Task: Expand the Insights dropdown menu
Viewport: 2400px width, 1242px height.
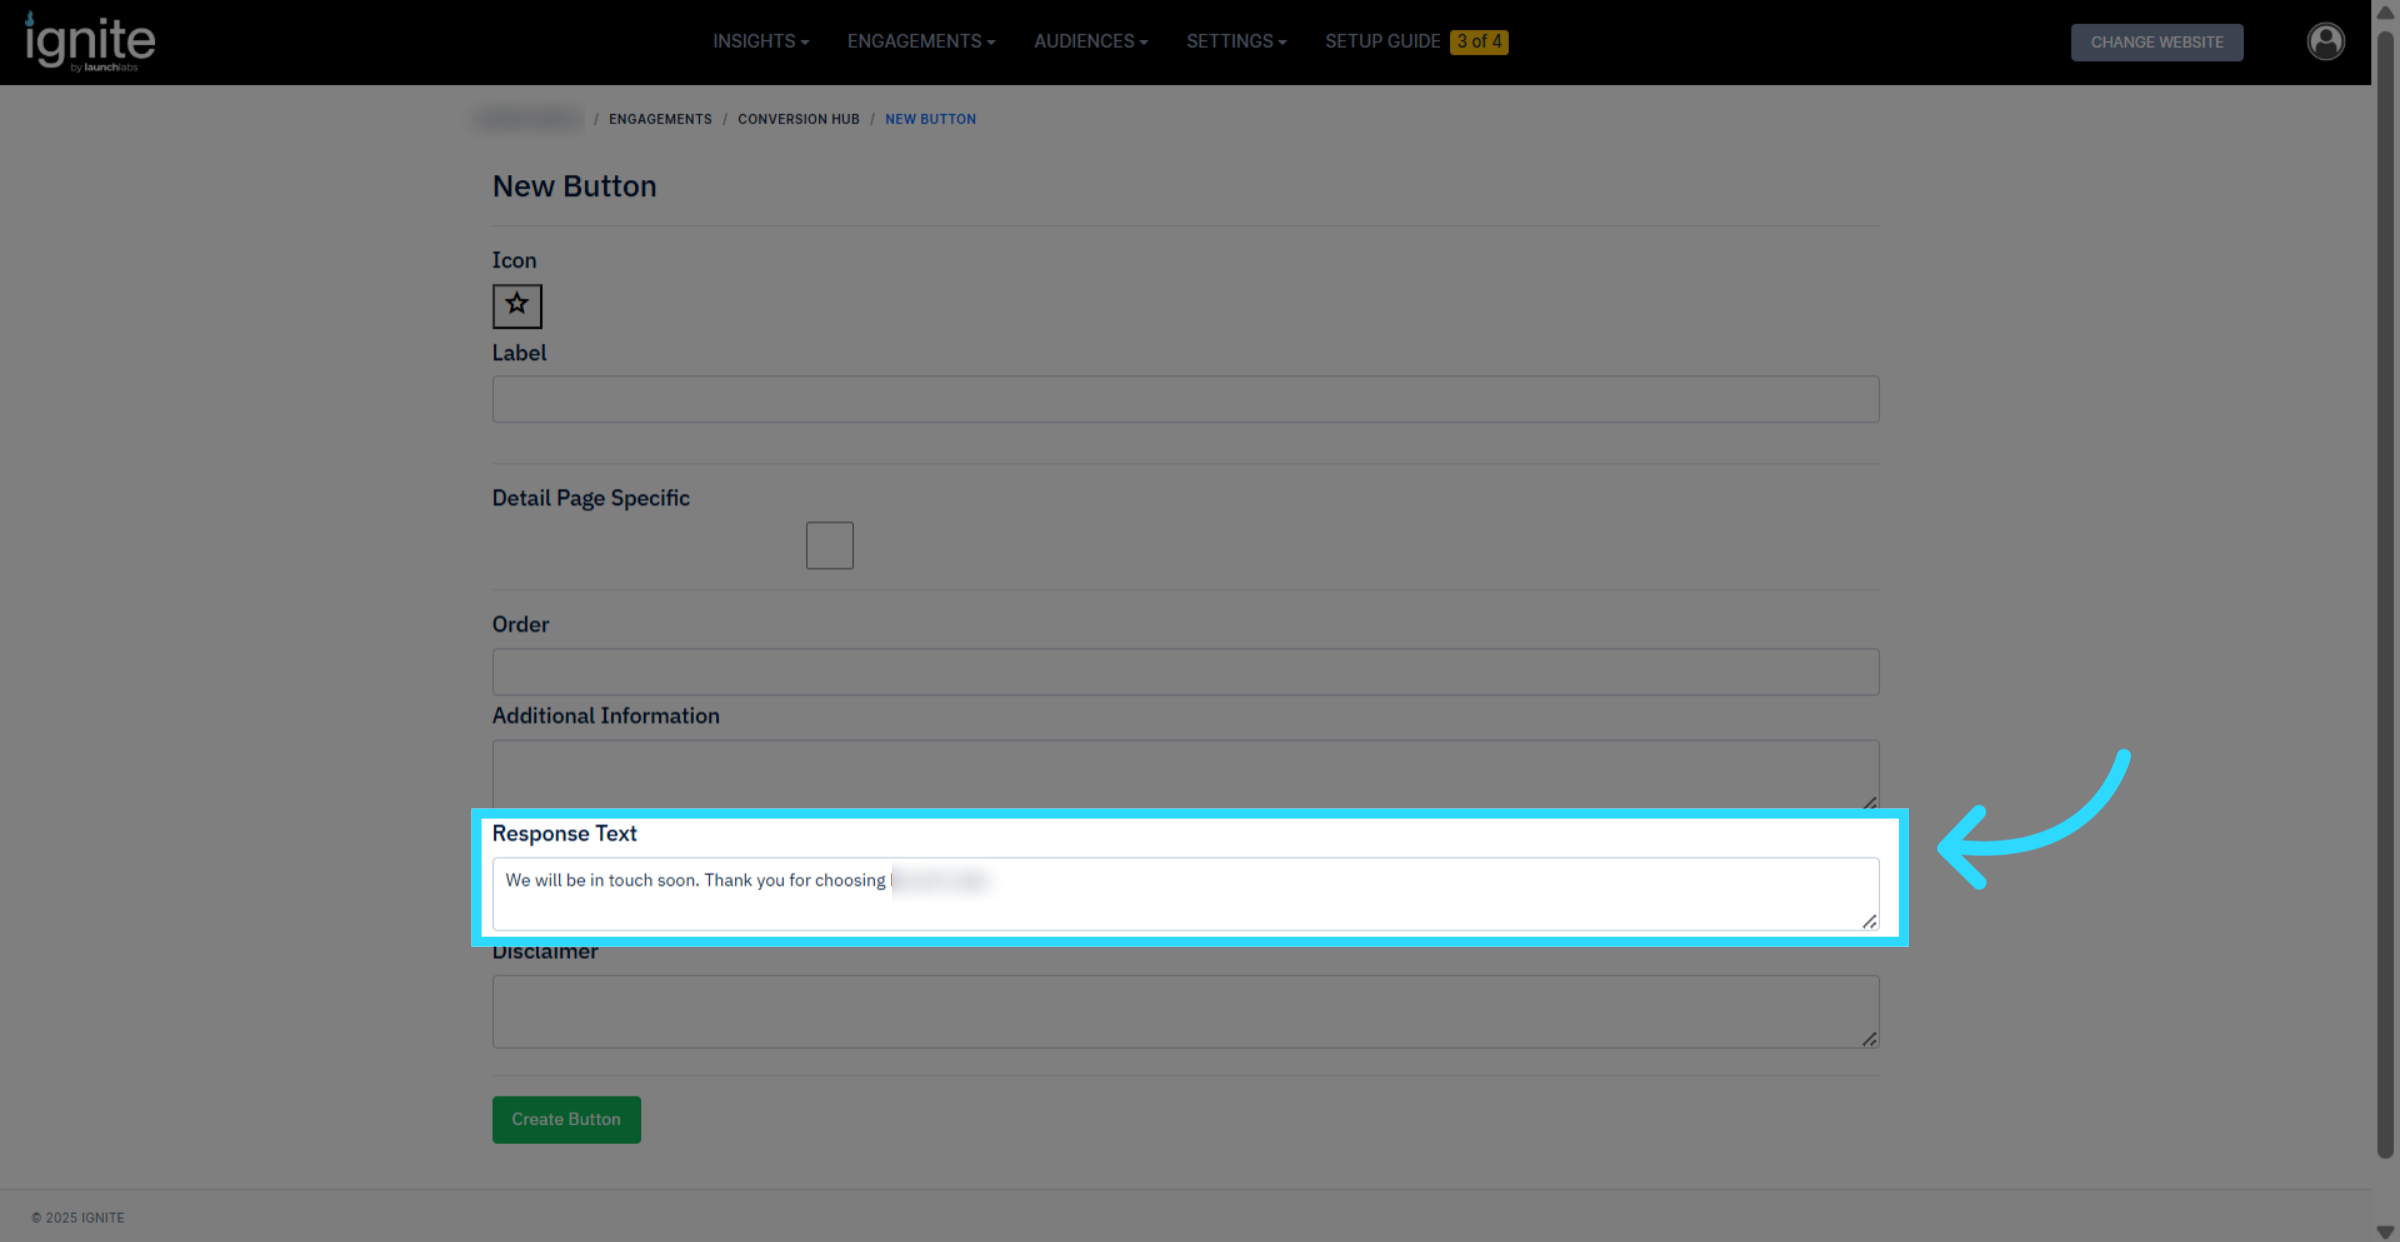Action: [760, 41]
